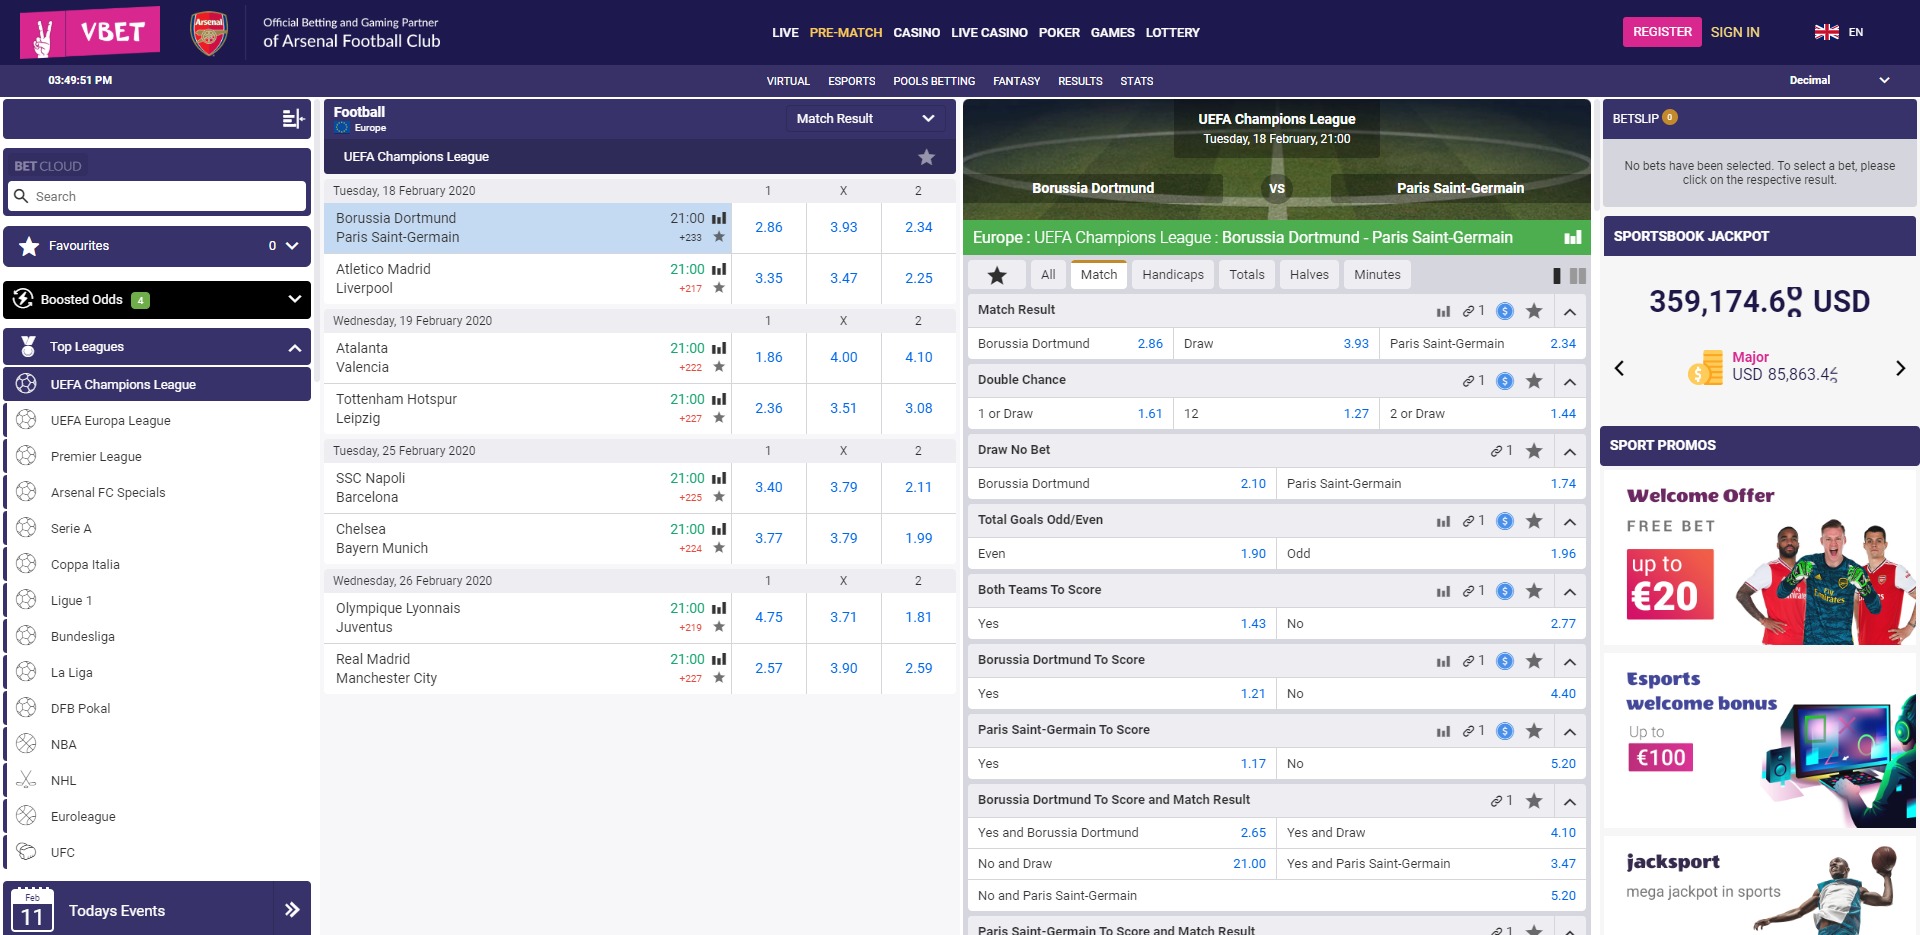Collapse the left sidebar panel icon
1920x935 pixels.
pyautogui.click(x=293, y=119)
